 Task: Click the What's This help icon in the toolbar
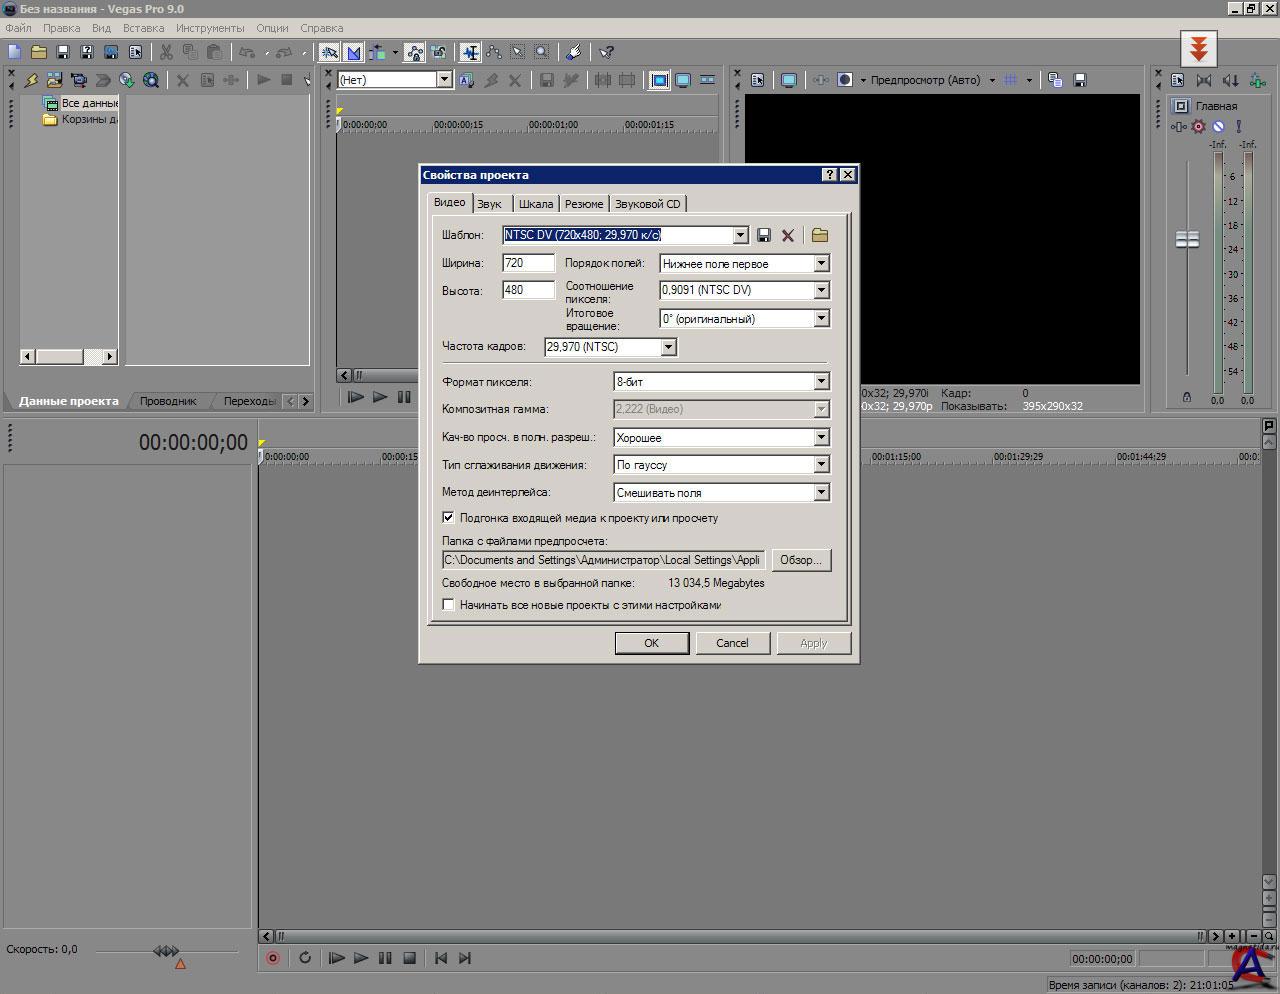coord(606,52)
